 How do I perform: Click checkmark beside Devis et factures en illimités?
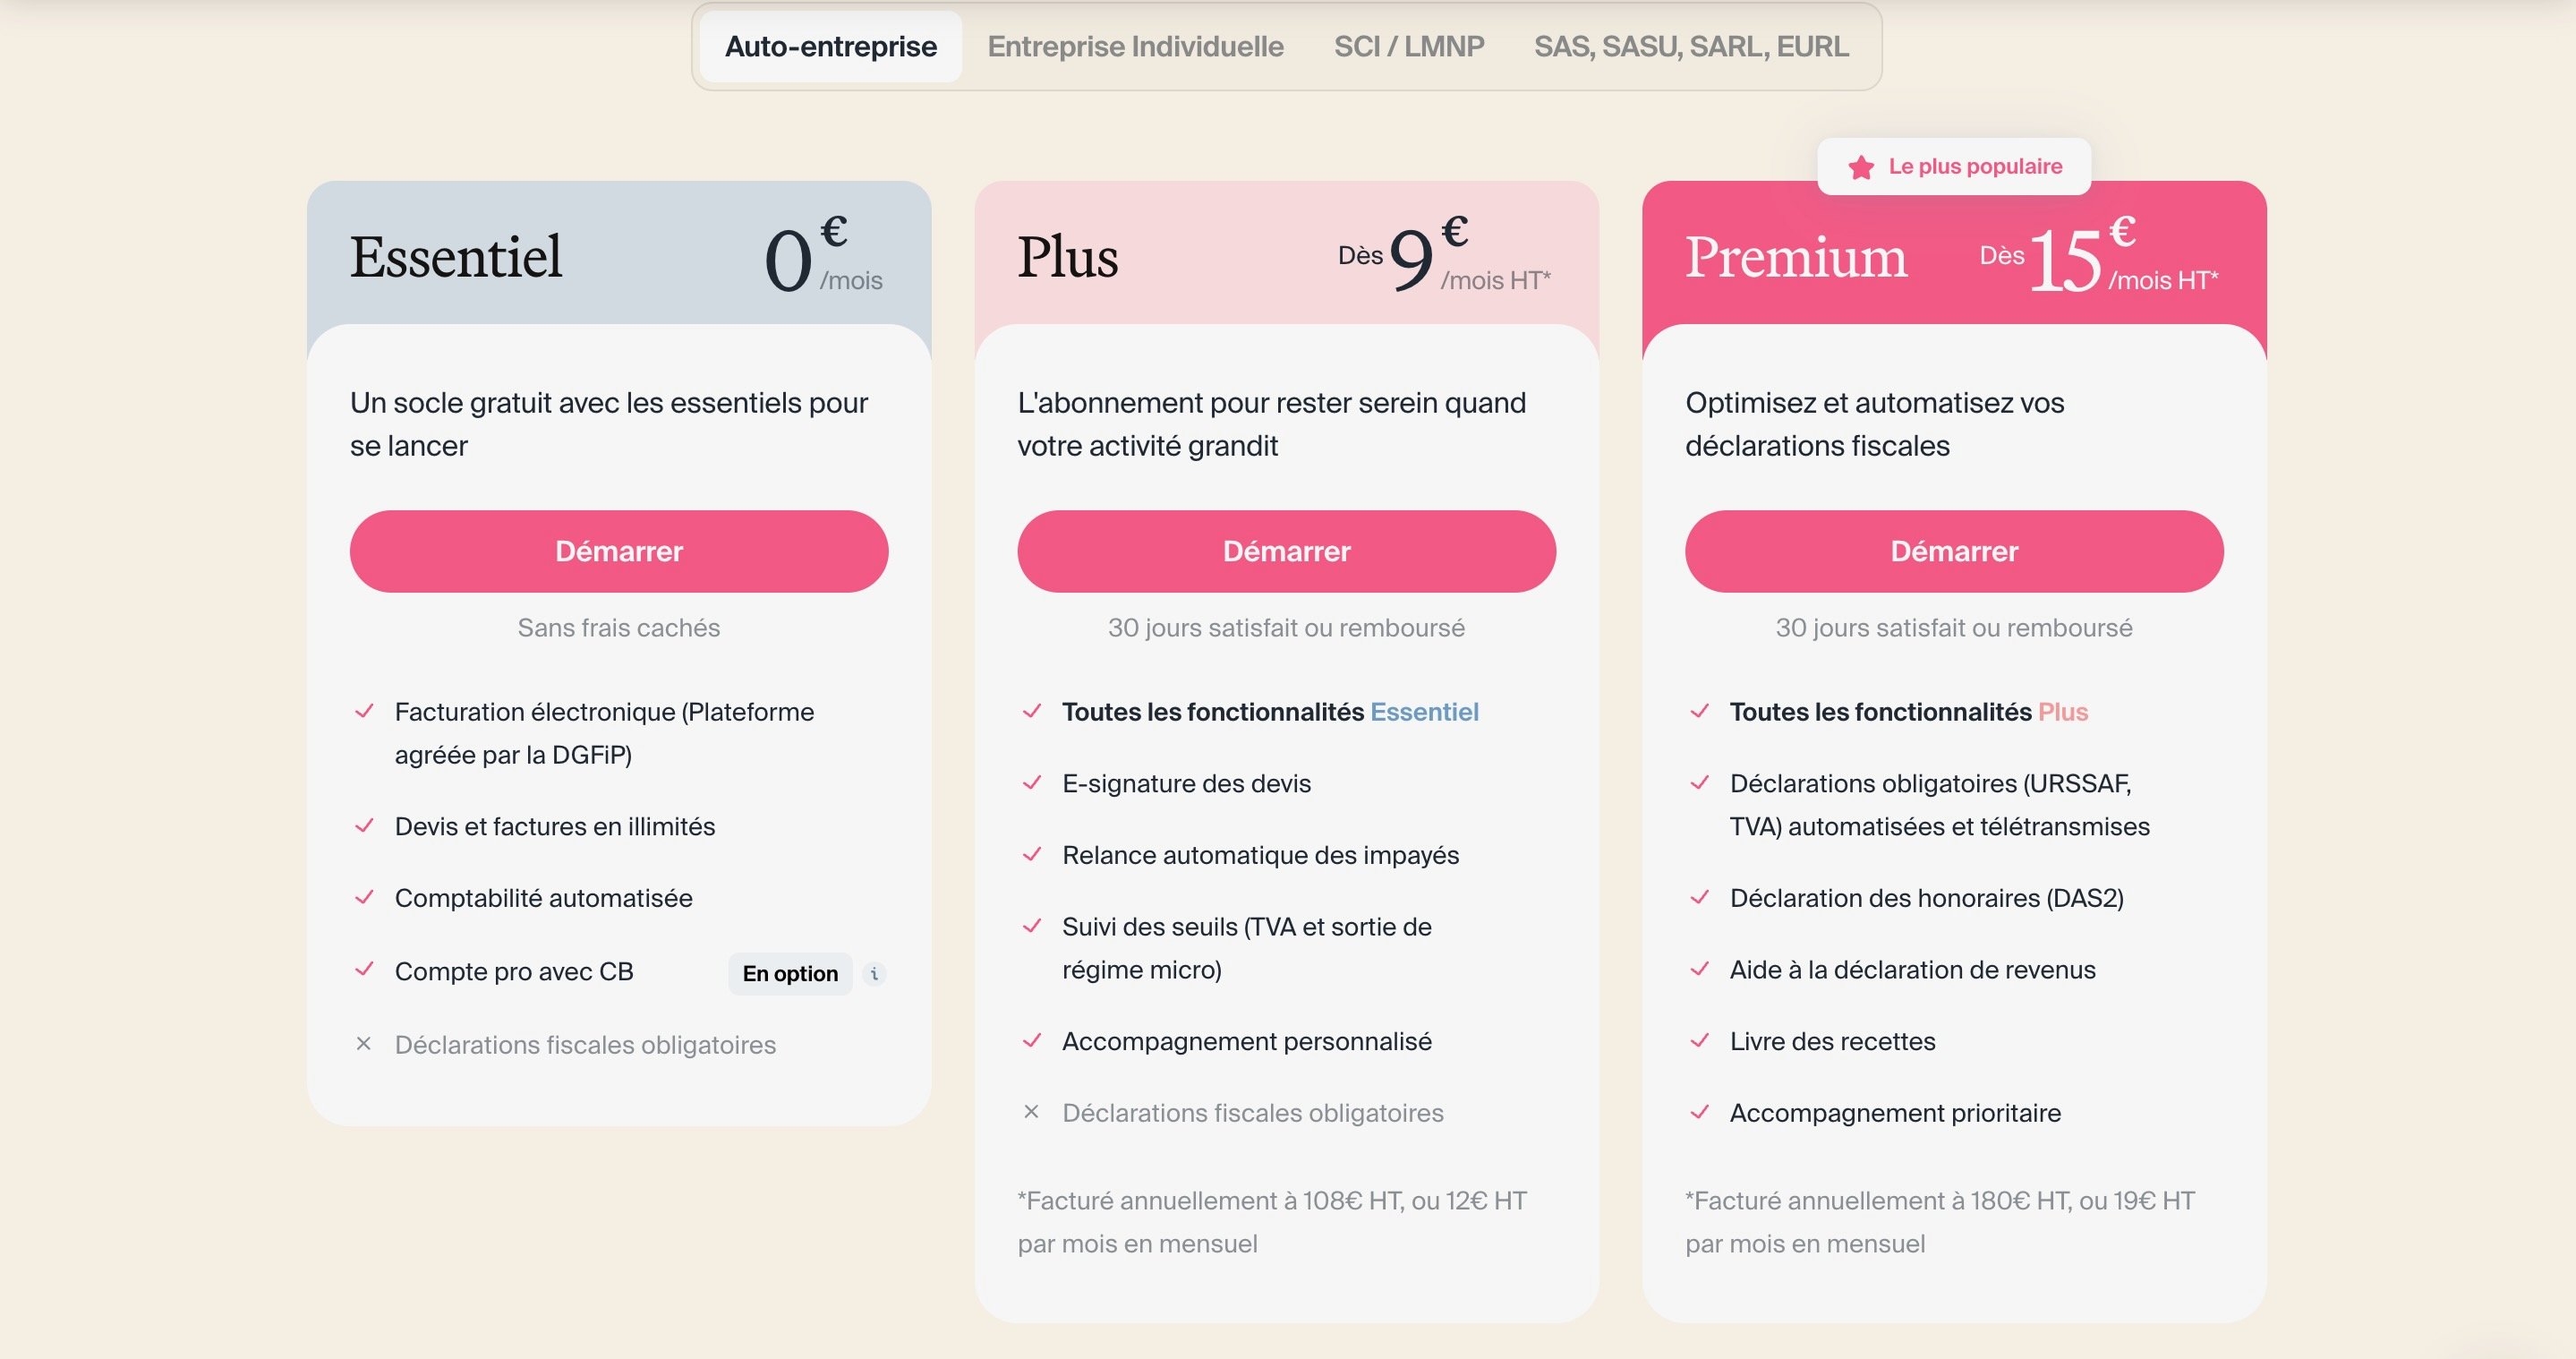[x=364, y=826]
